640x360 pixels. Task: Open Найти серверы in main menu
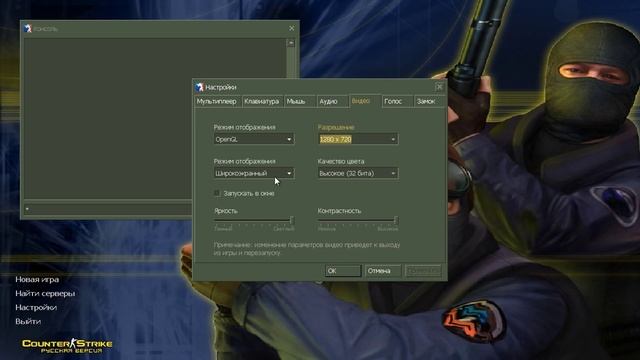pos(45,293)
